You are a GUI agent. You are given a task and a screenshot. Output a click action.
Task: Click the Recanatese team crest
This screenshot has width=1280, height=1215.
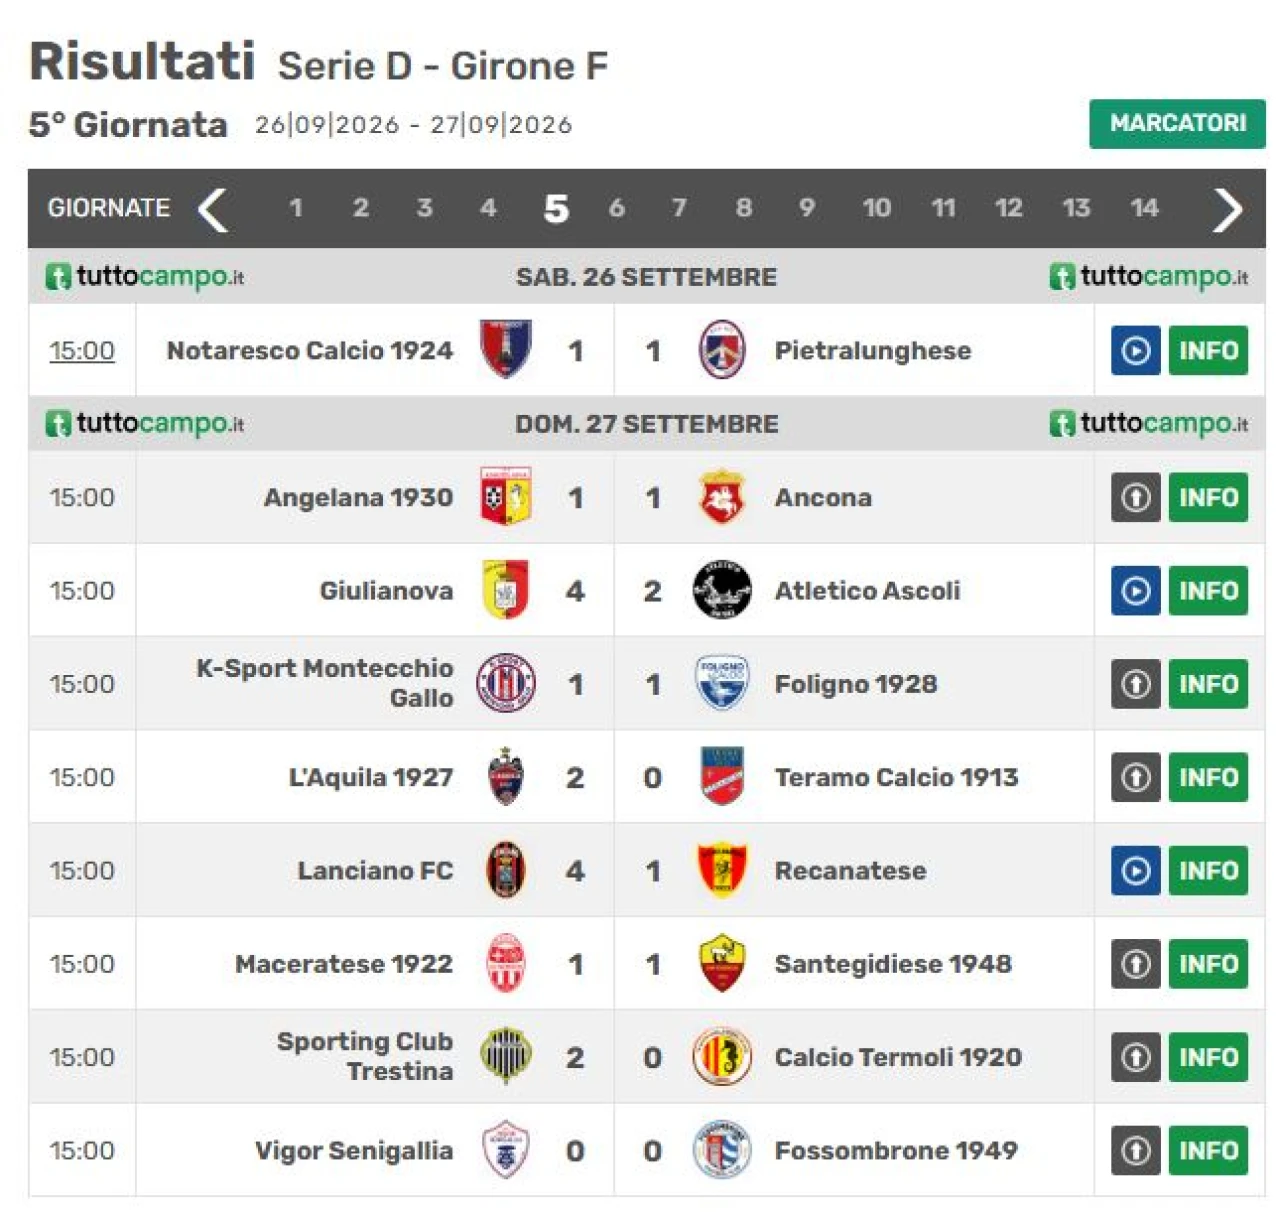pos(721,870)
